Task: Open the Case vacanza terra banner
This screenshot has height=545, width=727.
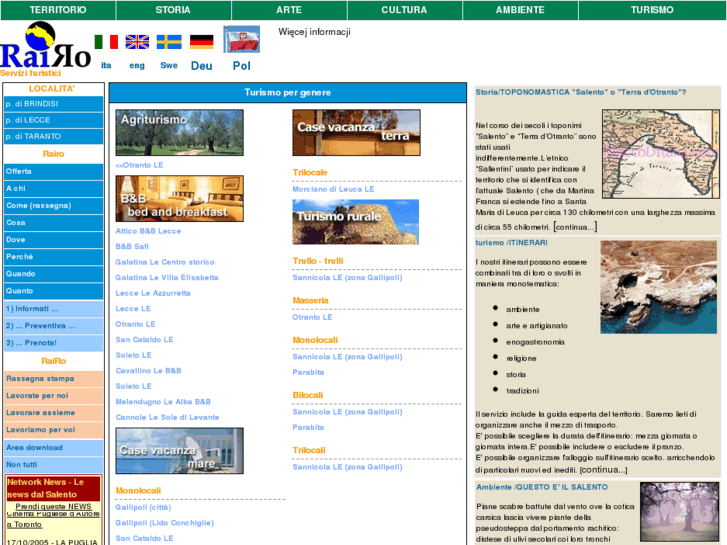Action: (356, 132)
